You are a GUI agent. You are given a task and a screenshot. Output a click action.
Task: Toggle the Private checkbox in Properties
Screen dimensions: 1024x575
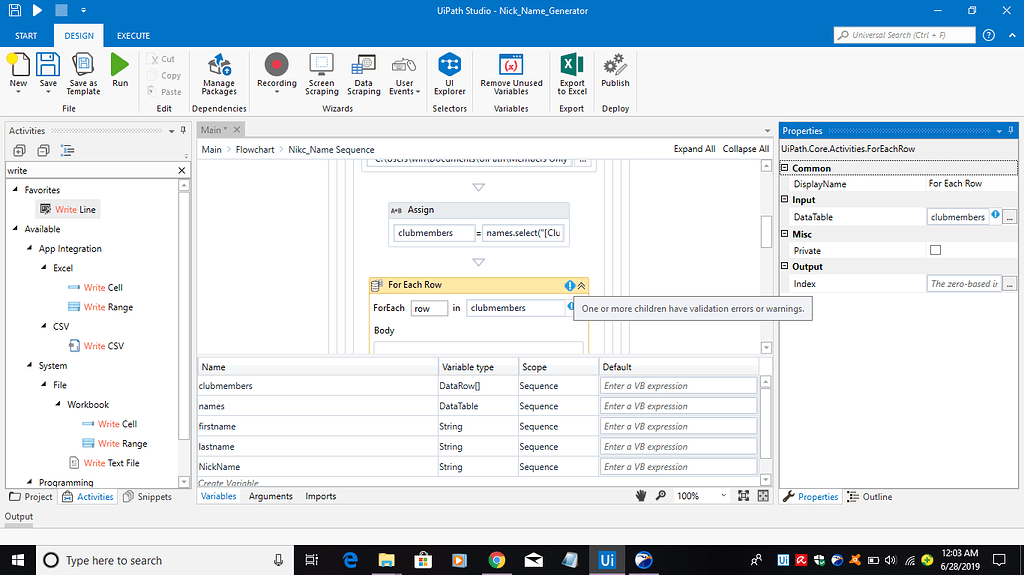tap(935, 250)
